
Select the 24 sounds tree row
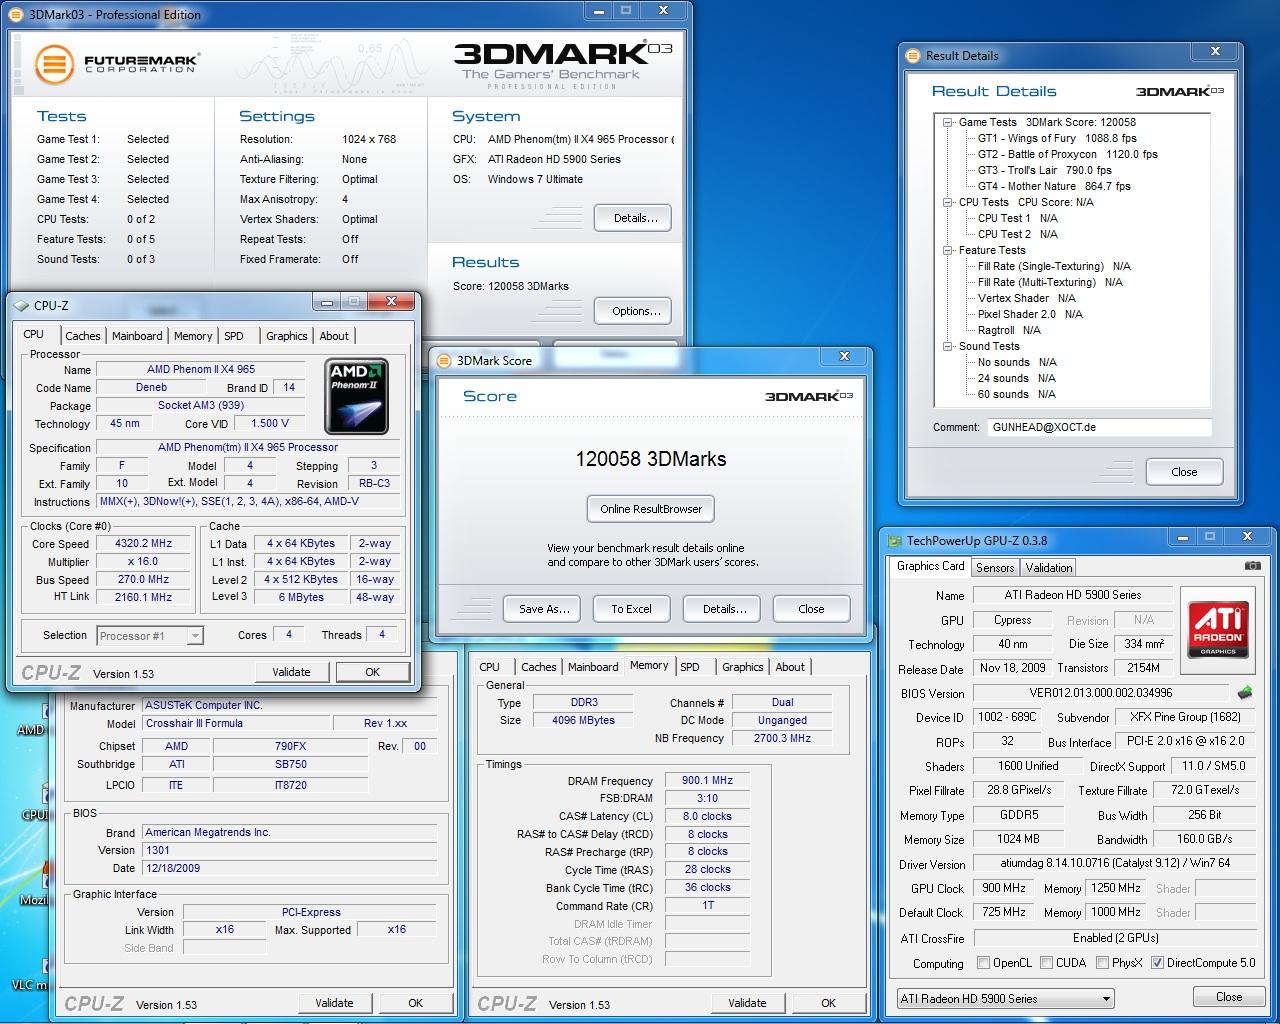pyautogui.click(x=1016, y=378)
